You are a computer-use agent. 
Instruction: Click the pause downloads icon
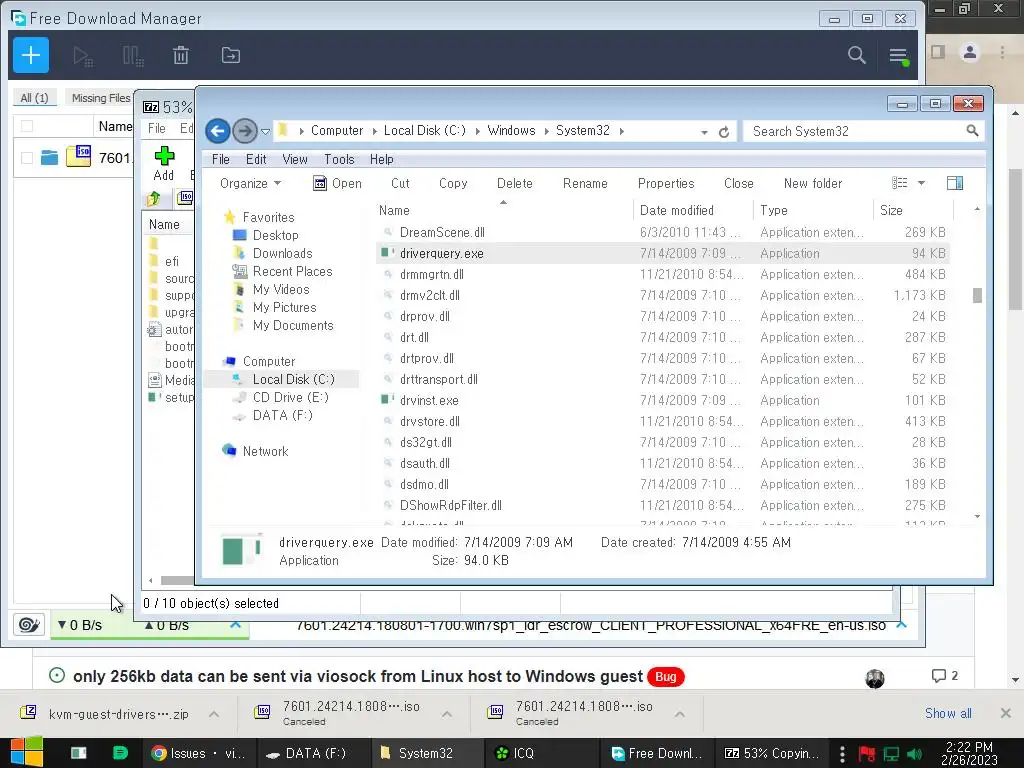[x=133, y=56]
